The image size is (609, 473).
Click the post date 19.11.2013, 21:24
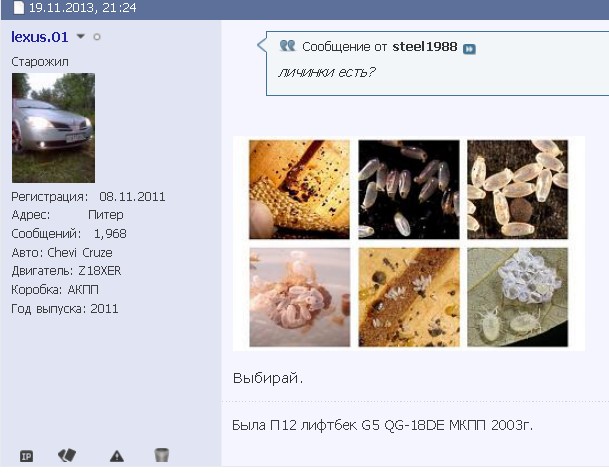(x=83, y=8)
